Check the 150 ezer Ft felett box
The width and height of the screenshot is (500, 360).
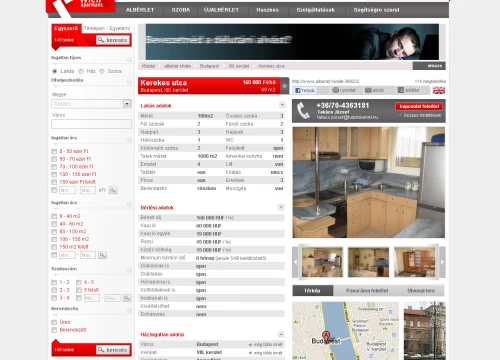(x=54, y=182)
